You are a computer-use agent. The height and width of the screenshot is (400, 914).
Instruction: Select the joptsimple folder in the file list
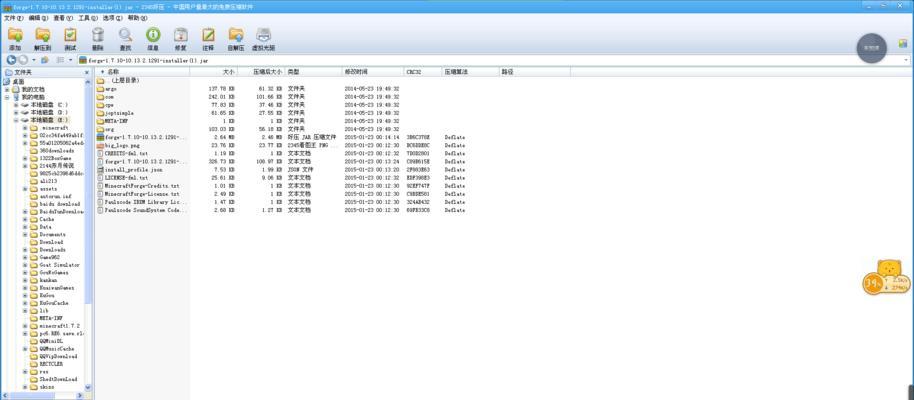[114, 113]
